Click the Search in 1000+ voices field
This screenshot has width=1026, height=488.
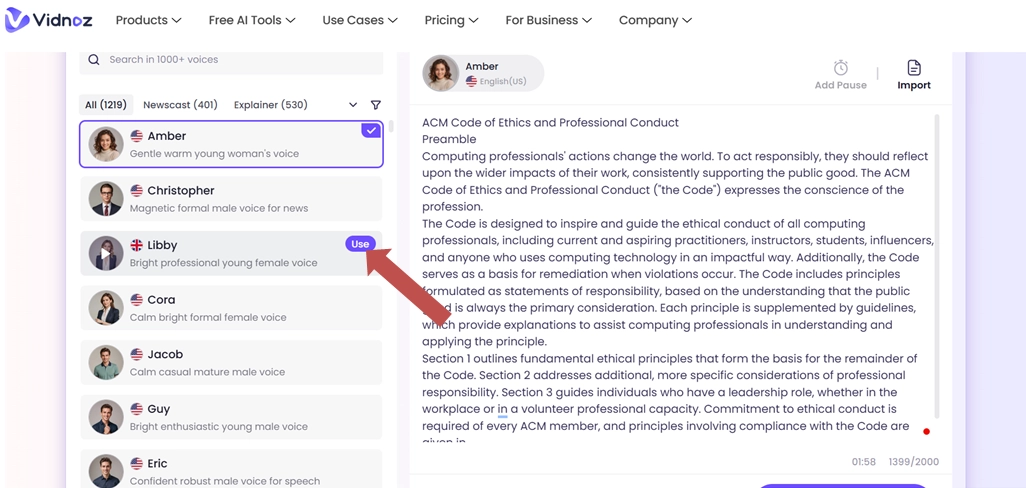pyautogui.click(x=240, y=60)
